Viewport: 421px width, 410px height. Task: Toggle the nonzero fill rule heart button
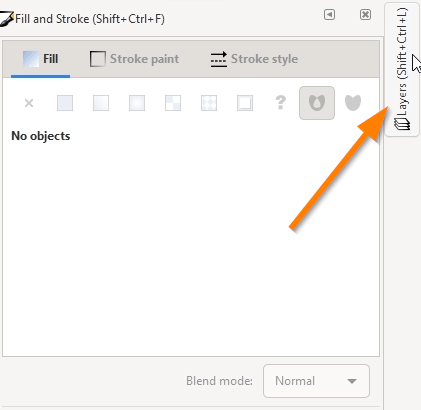pyautogui.click(x=353, y=103)
